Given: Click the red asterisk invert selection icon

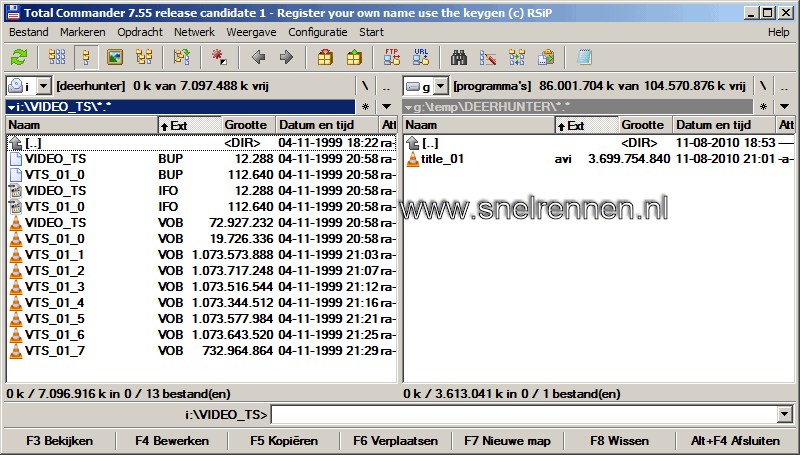Looking at the screenshot, I should pyautogui.click(x=219, y=57).
